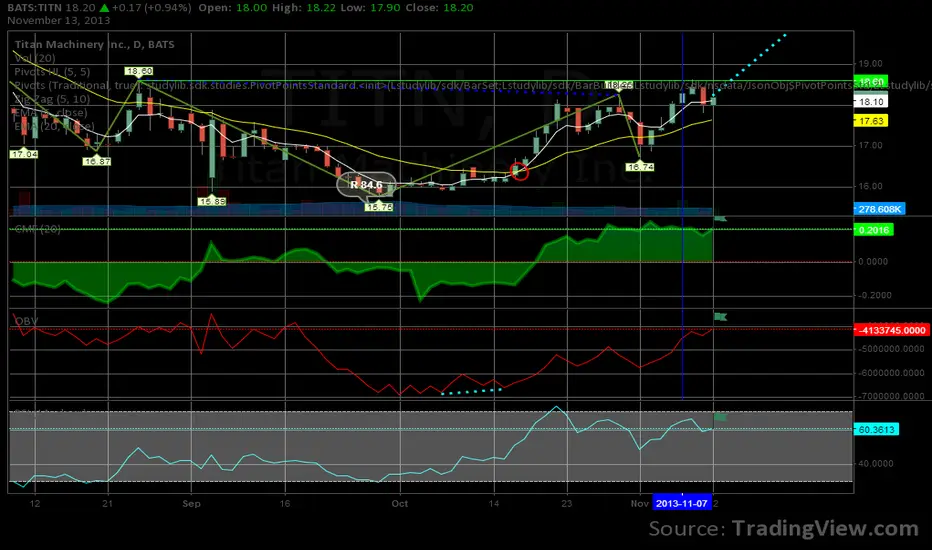Click the EMA (20, close) indicator legend
The image size is (932, 550).
click(54, 126)
